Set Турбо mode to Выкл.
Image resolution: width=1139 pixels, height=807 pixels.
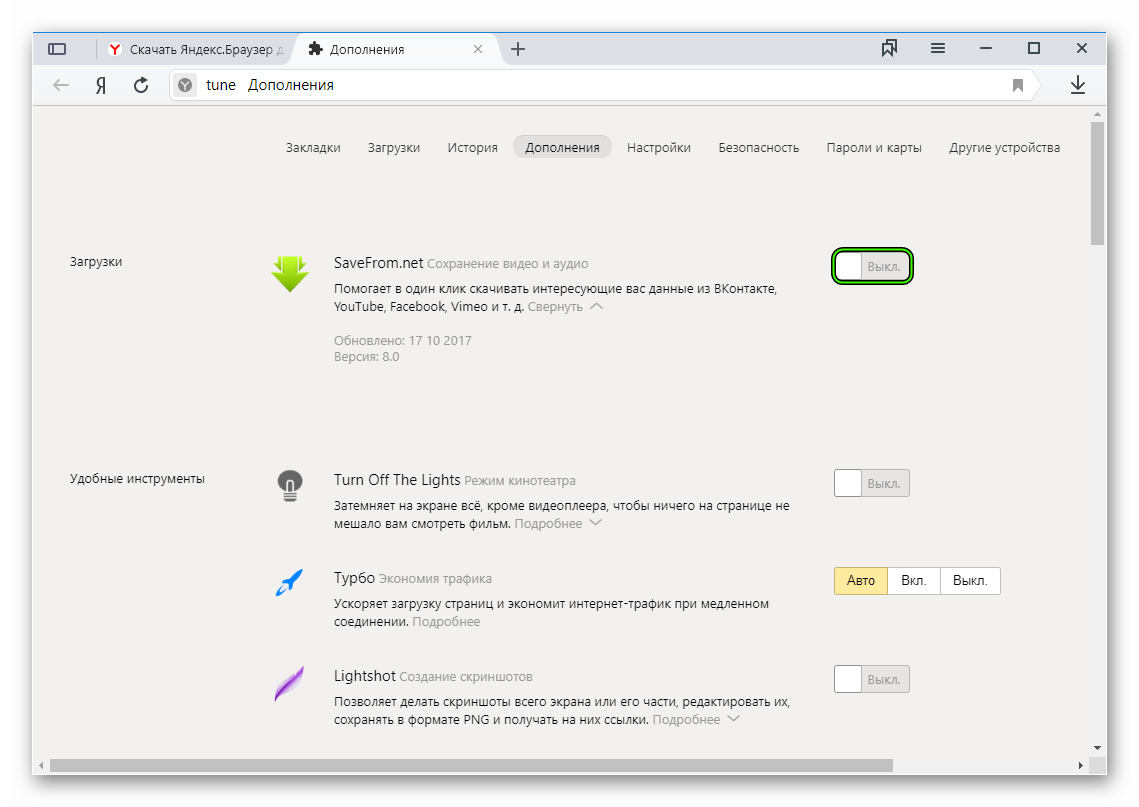click(x=970, y=581)
